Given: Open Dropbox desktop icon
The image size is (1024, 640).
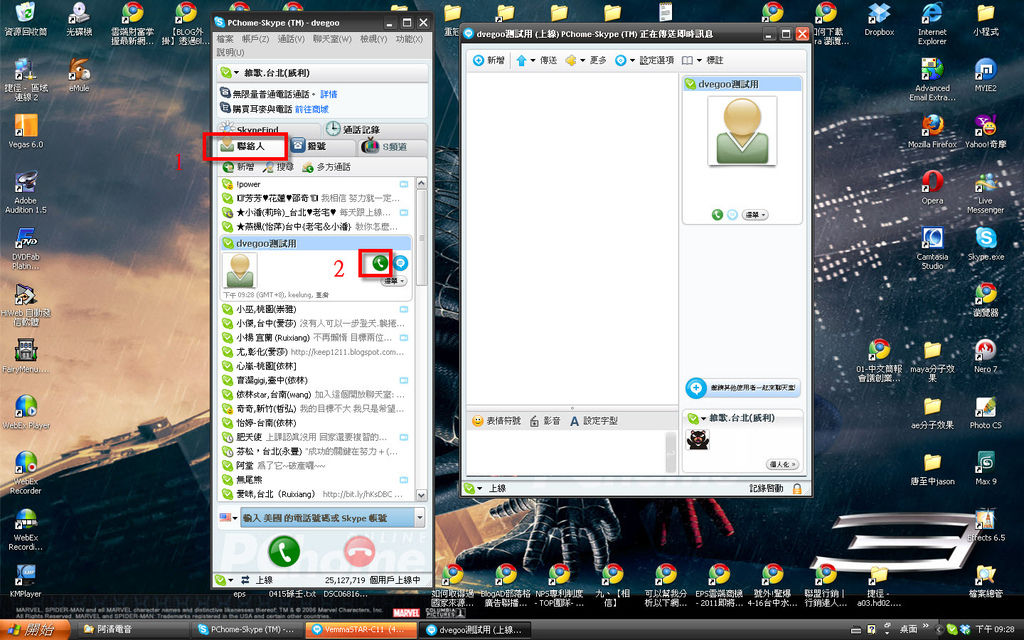Looking at the screenshot, I should [x=879, y=18].
